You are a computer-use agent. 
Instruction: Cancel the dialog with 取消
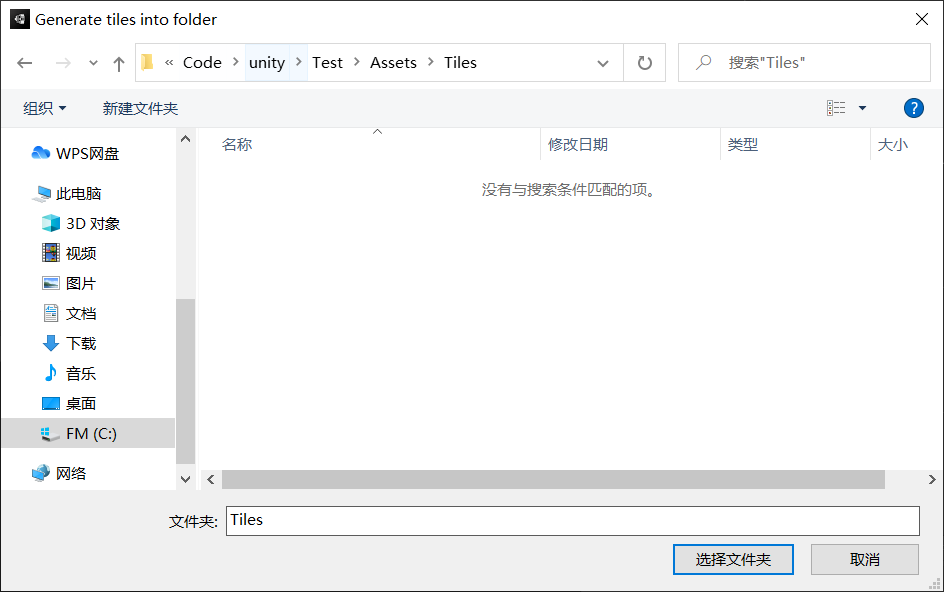pos(864,559)
